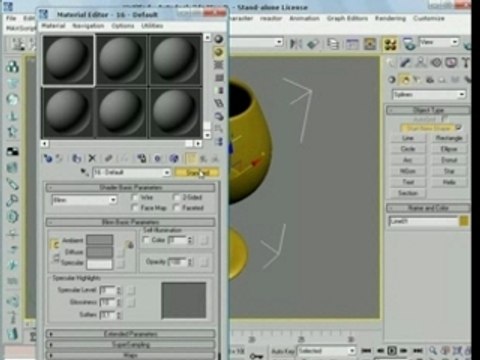The height and width of the screenshot is (360, 480).
Task: Open Material Editor Utilities menu
Action: coord(152,26)
